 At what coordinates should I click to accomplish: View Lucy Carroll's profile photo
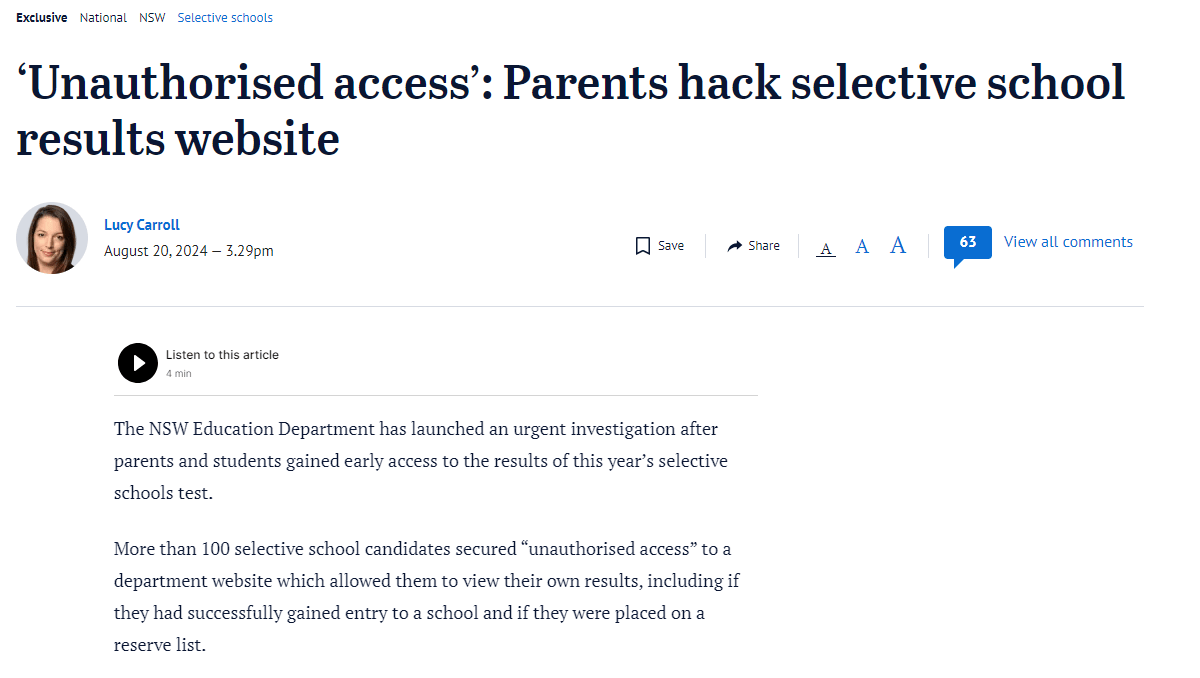click(51, 238)
